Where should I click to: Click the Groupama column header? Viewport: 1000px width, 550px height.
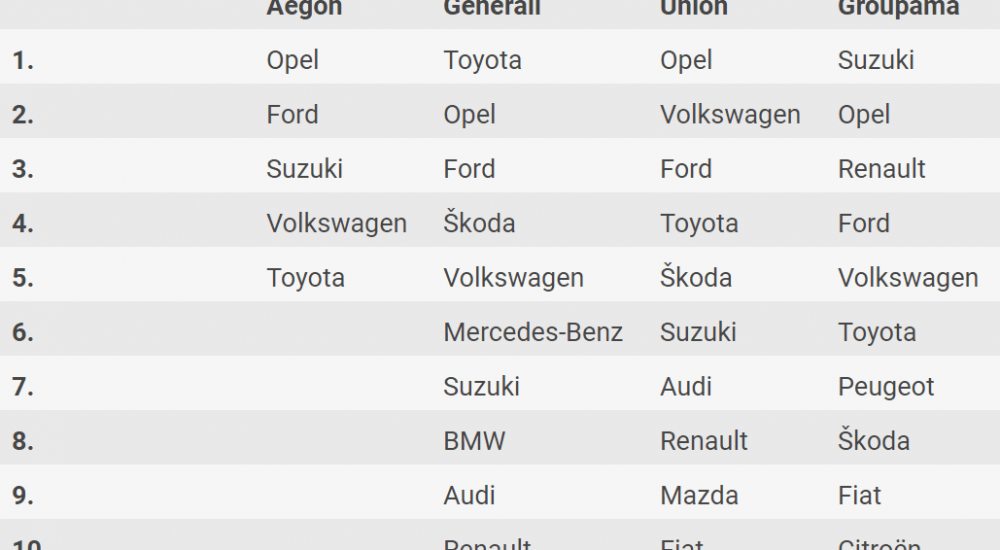pos(898,8)
